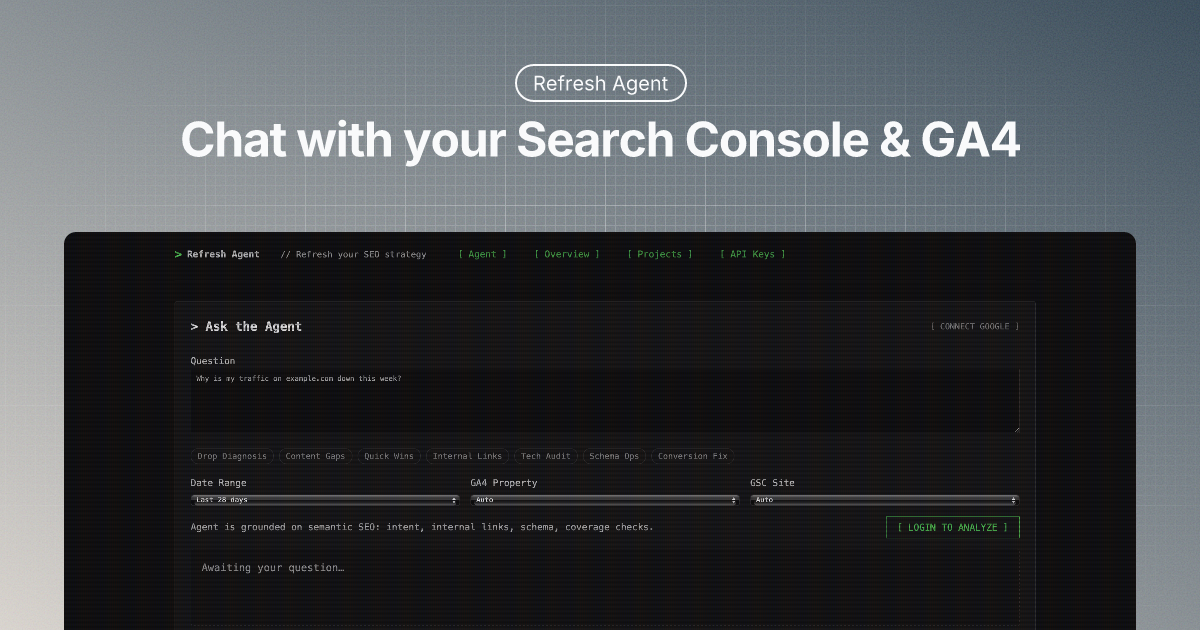Viewport: 1200px width, 630px height.
Task: Expand the GA4 Property dropdown
Action: pyautogui.click(x=605, y=500)
